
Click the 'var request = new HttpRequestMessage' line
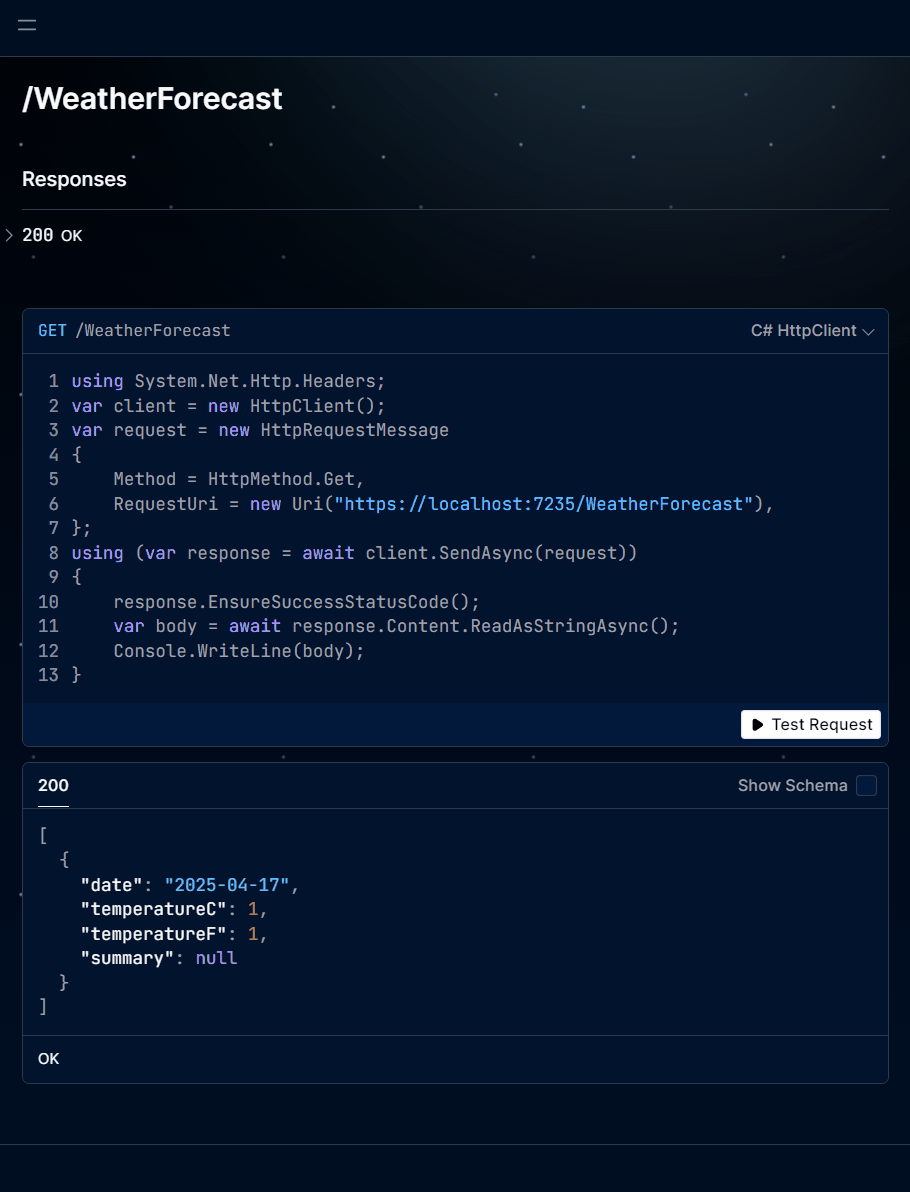[x=260, y=430]
